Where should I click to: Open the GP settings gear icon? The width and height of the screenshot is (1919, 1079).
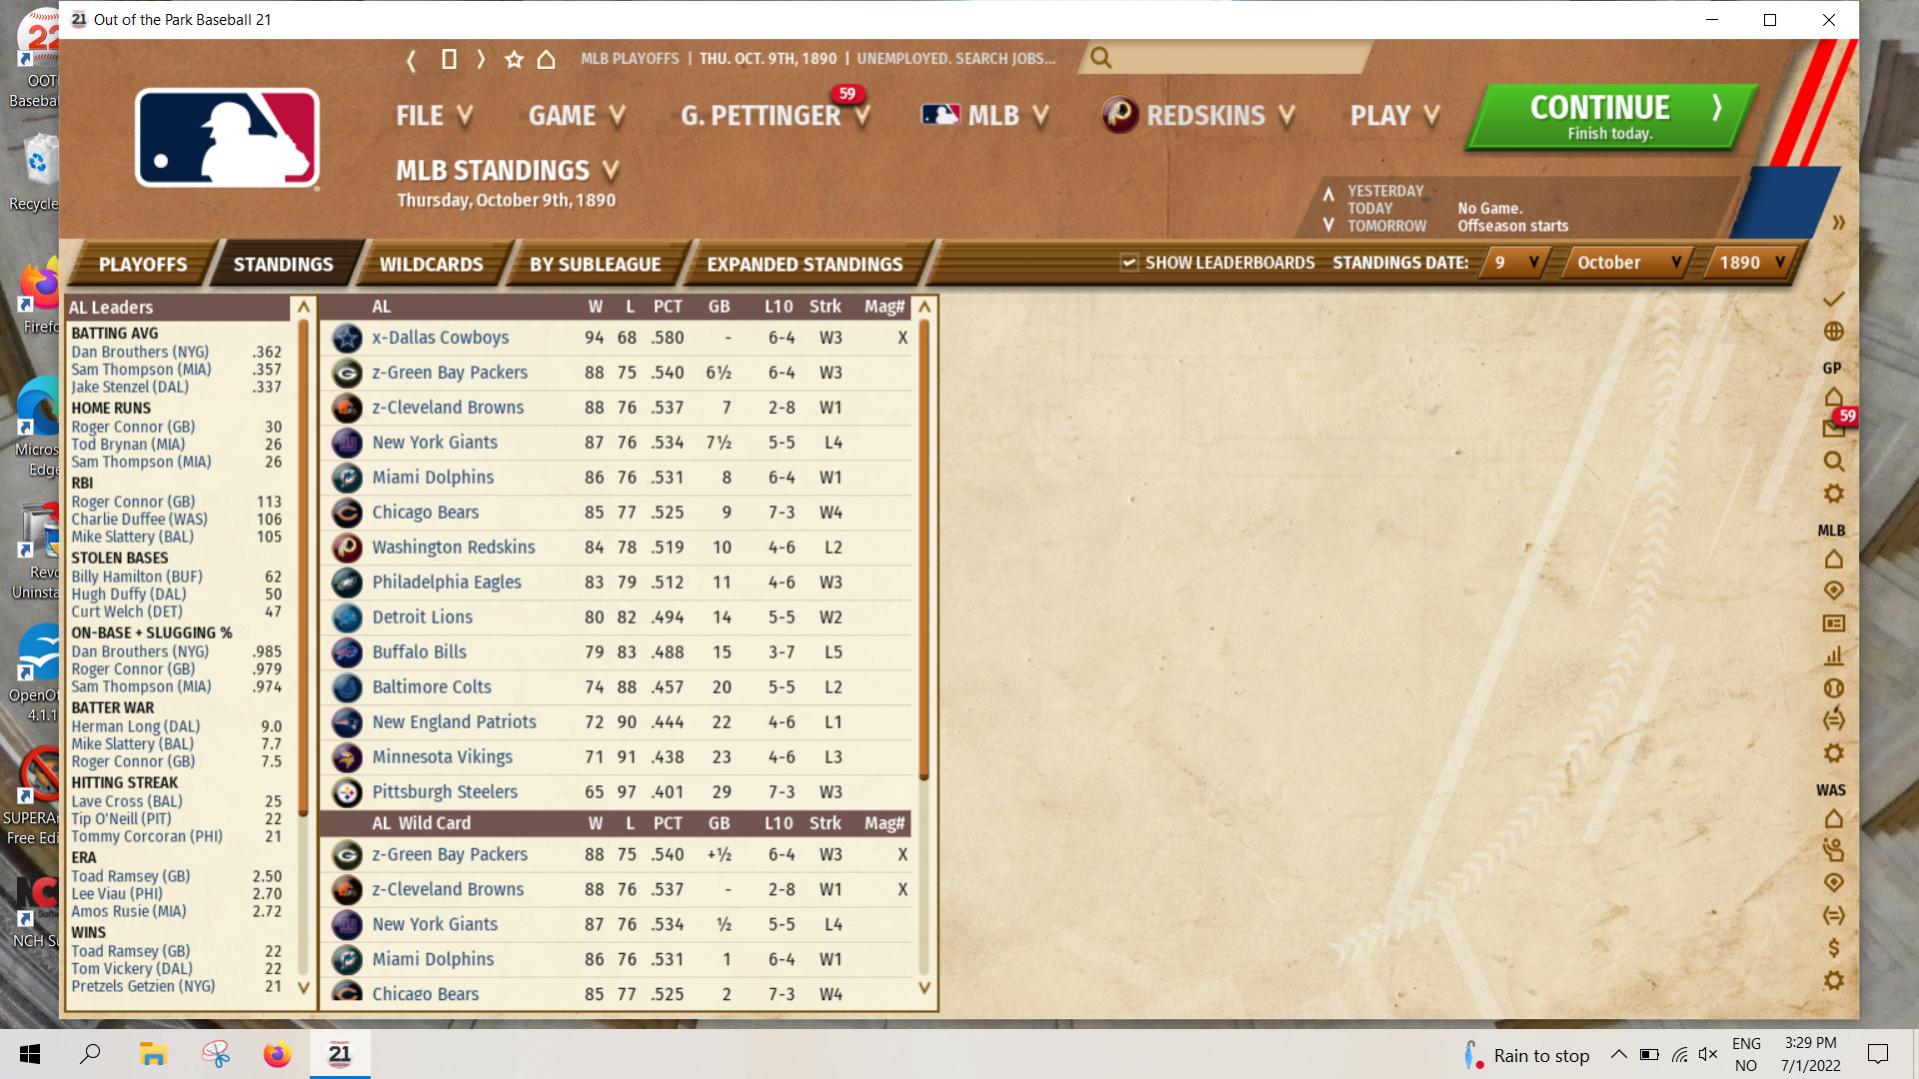(x=1833, y=493)
